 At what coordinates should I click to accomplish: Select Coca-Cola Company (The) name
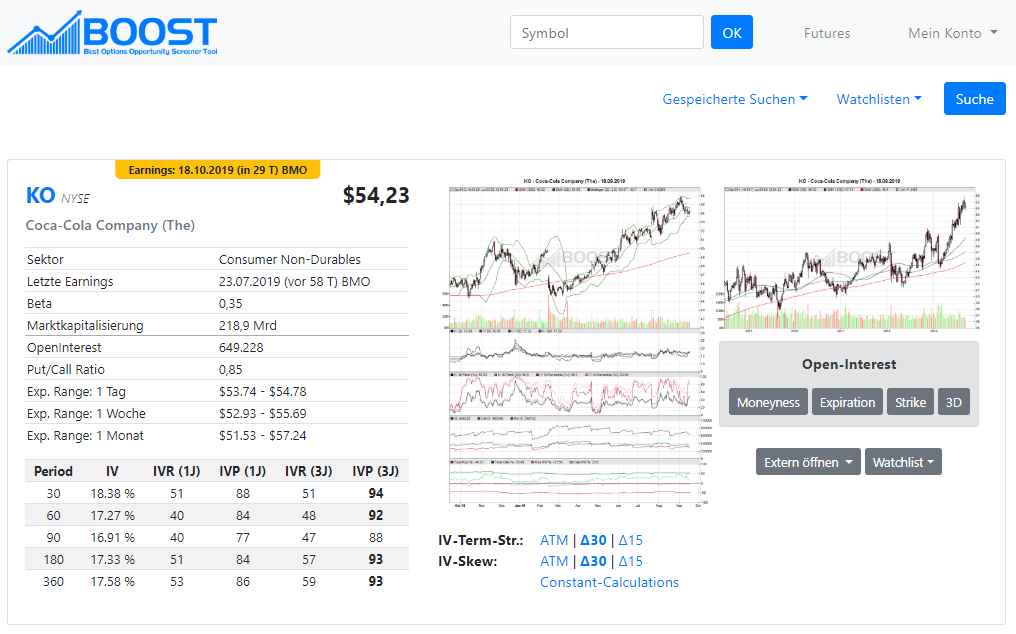(110, 225)
